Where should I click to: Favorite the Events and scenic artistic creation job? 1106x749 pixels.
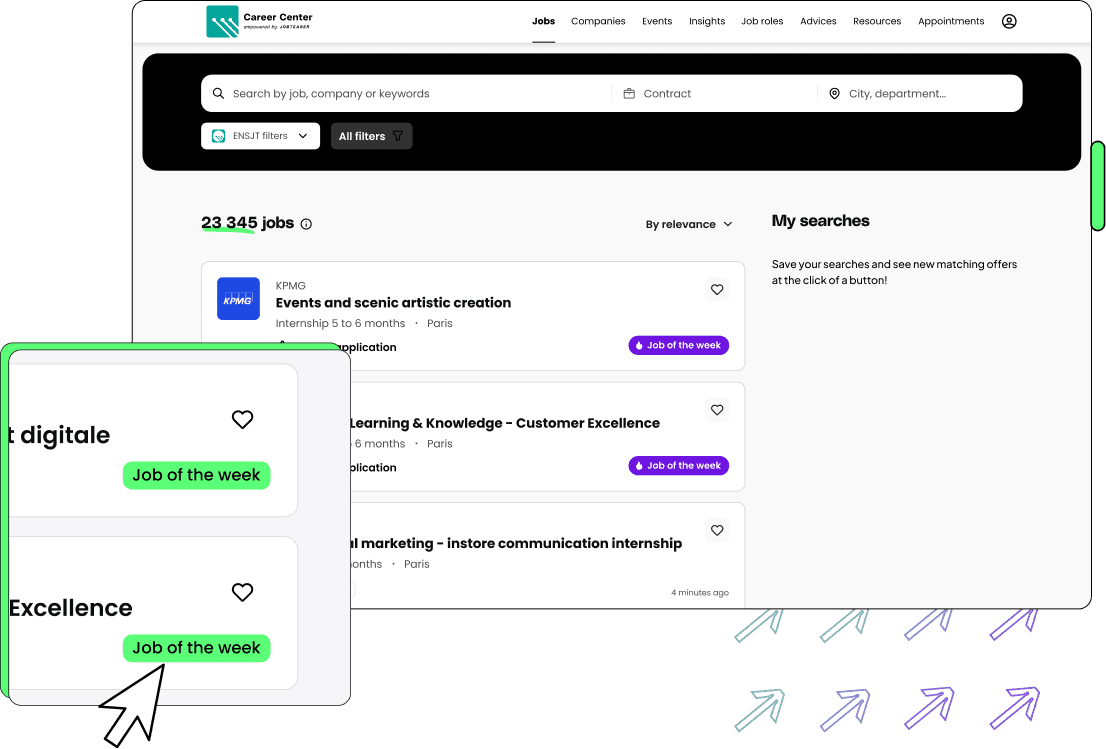717,290
